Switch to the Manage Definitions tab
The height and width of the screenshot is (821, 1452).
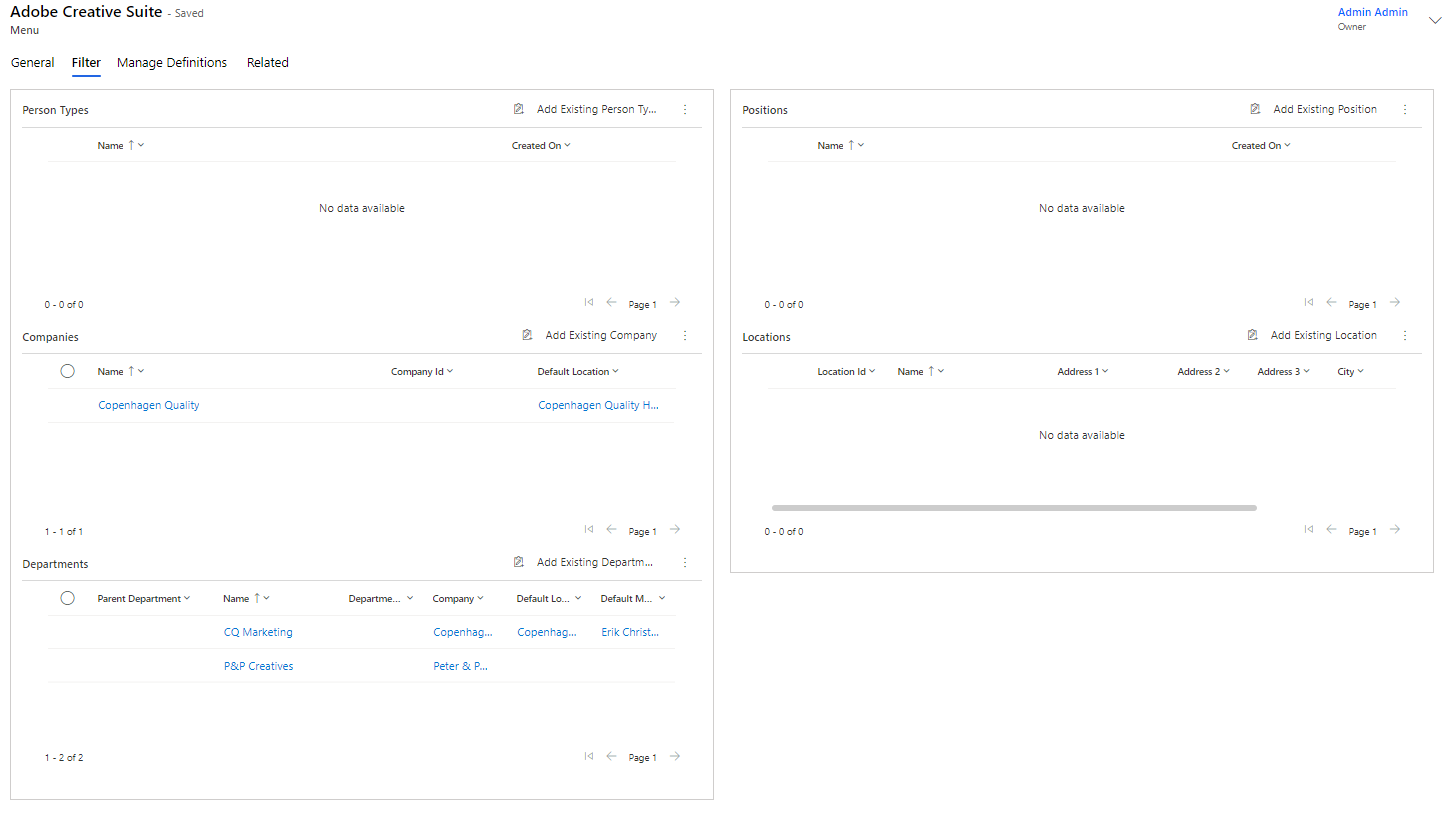click(172, 63)
